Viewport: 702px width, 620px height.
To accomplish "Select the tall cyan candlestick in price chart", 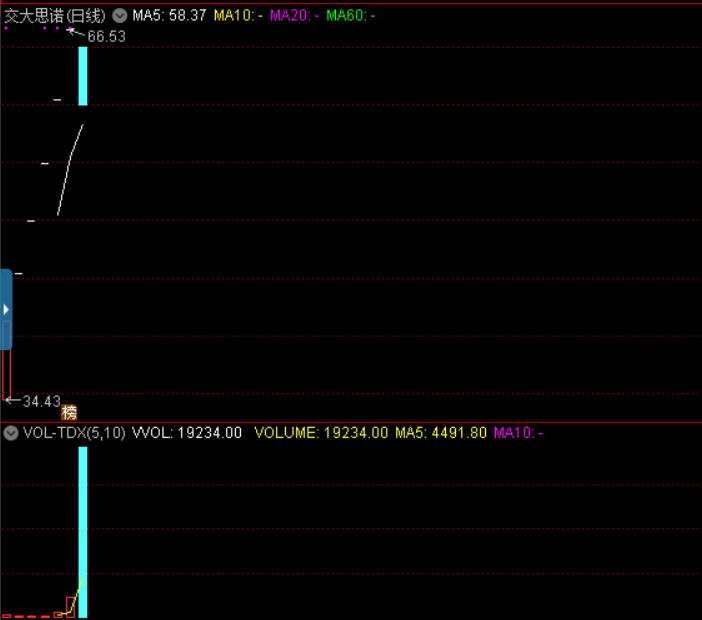I will (83, 76).
